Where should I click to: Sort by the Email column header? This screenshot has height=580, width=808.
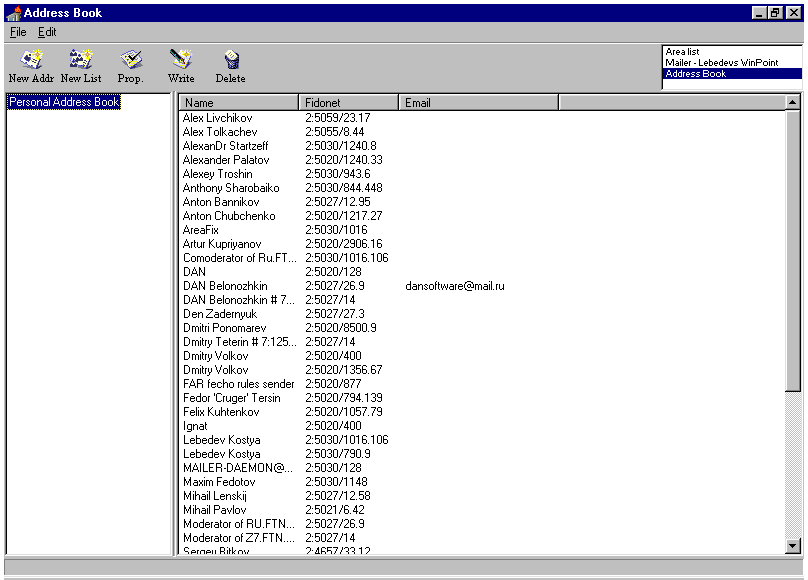pos(479,103)
